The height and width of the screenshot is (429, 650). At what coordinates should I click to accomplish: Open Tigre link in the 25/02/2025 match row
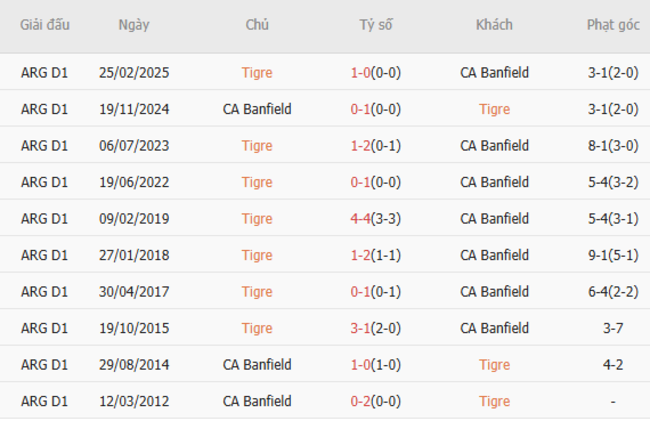(257, 73)
